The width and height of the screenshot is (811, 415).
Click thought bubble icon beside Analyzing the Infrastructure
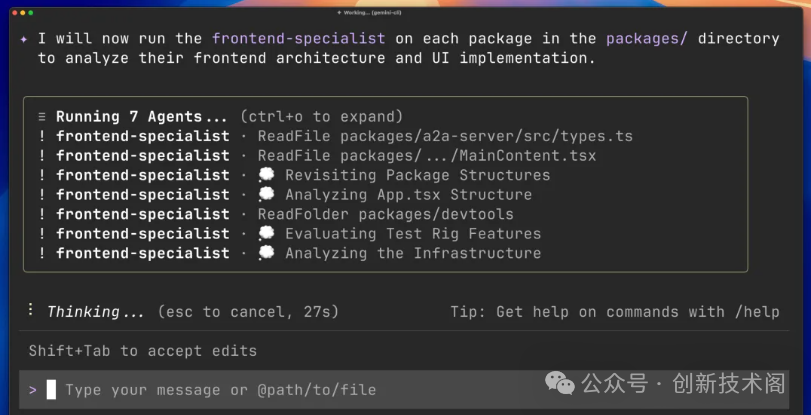click(x=266, y=253)
